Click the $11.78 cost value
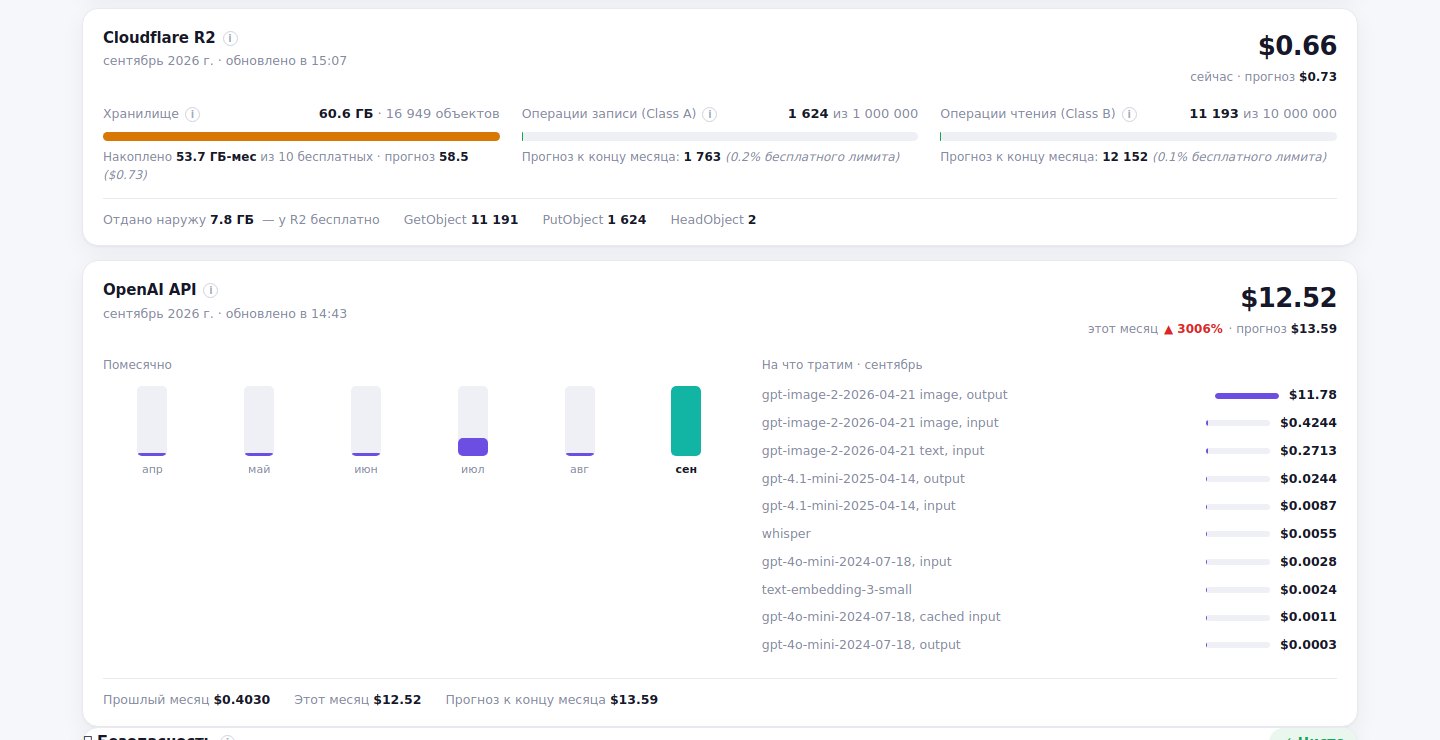Viewport: 1440px width, 740px height. coord(1313,395)
